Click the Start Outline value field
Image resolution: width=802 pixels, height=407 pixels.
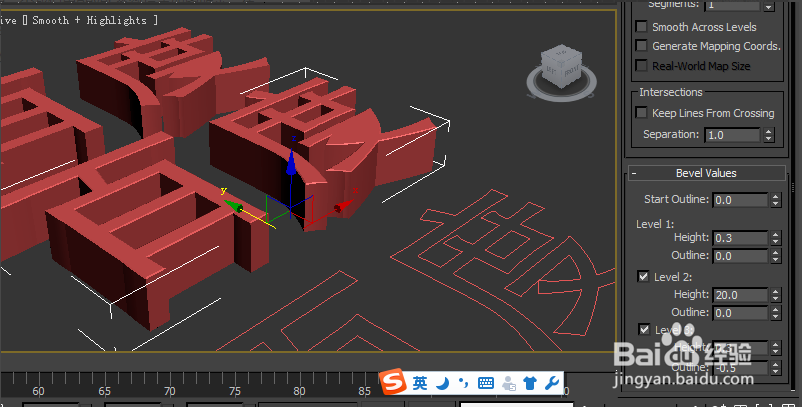740,200
